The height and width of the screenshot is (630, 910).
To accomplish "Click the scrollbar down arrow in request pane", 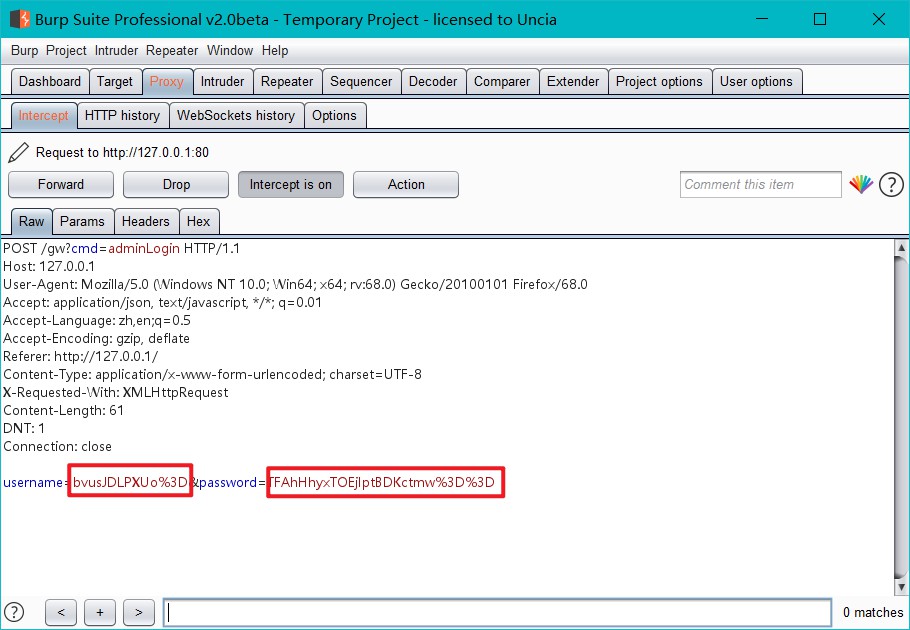I will [901, 587].
